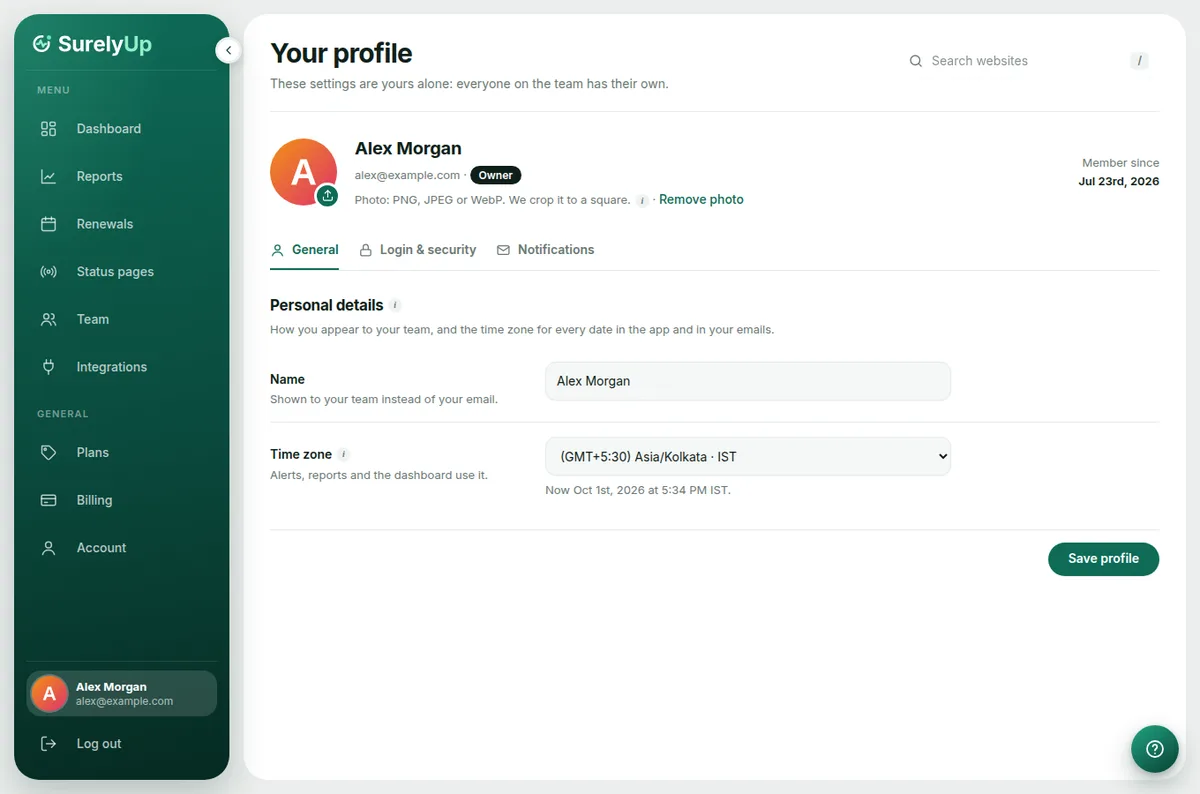Open Account in the sidebar
1200x794 pixels.
[122, 548]
